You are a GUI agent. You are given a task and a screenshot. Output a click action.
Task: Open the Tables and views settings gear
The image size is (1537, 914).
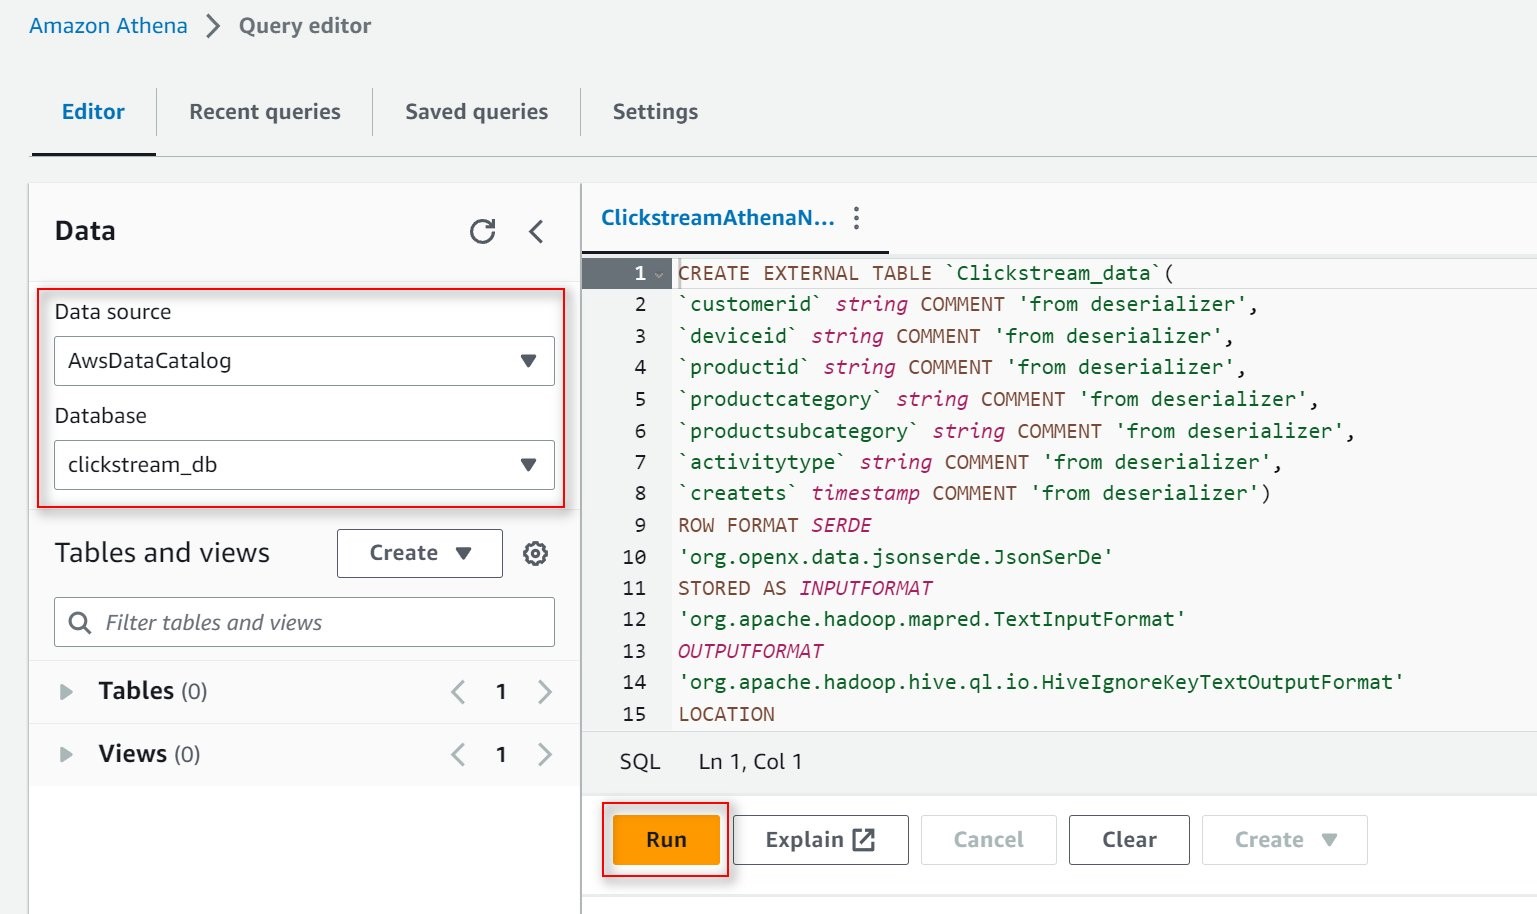coord(535,553)
